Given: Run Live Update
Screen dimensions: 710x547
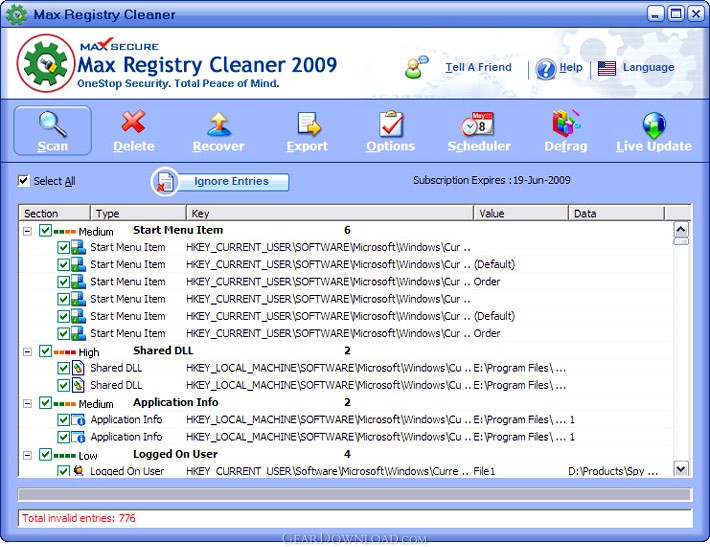Looking at the screenshot, I should [653, 131].
